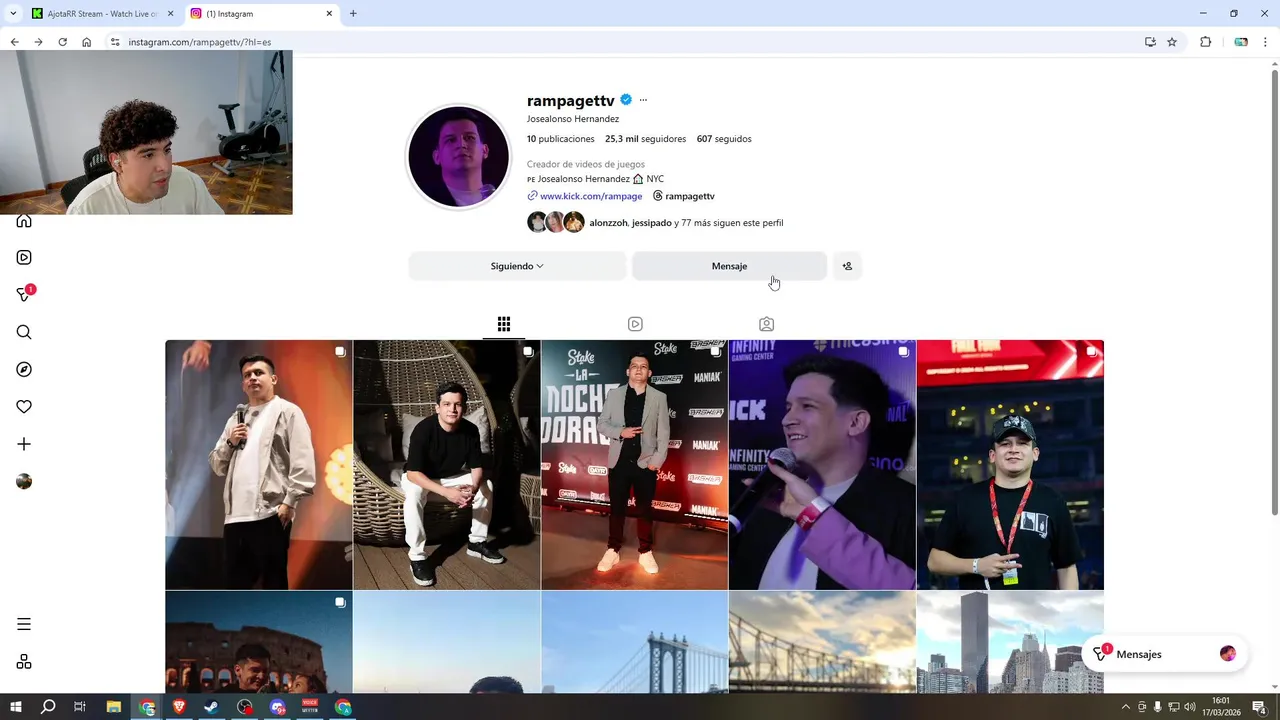Click the Mensaje button
1280x720 pixels.
pyautogui.click(x=729, y=266)
